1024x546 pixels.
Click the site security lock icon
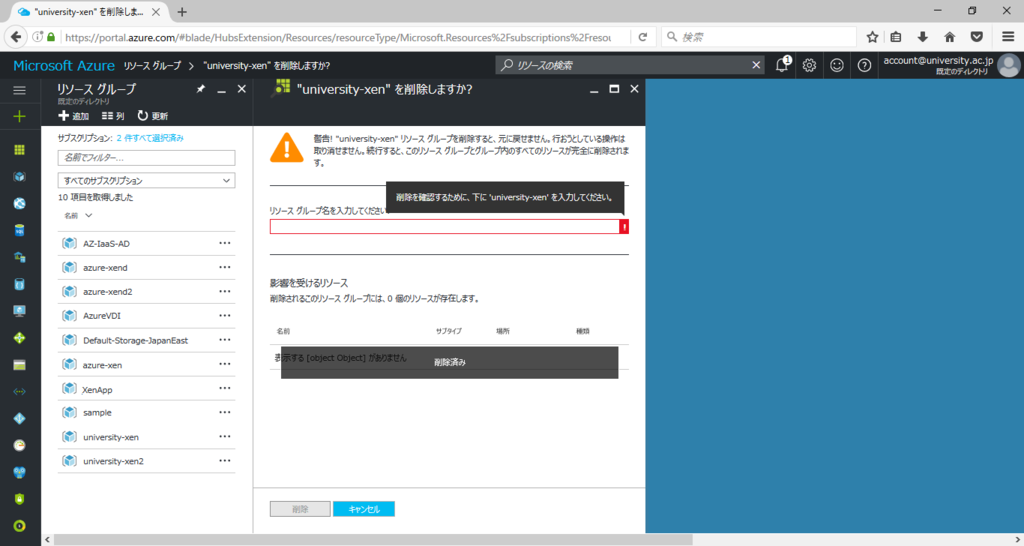[x=51, y=37]
